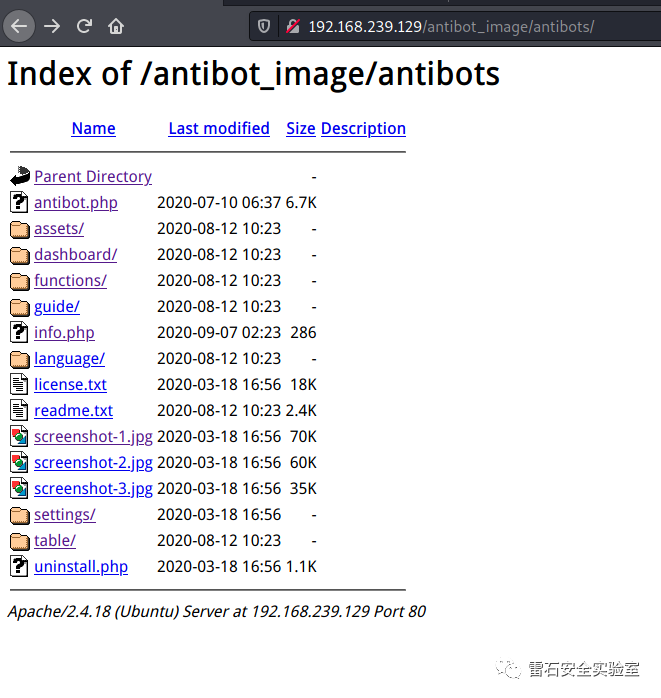The image size is (661, 698).
Task: Go back with the browser back arrow
Action: (19, 26)
